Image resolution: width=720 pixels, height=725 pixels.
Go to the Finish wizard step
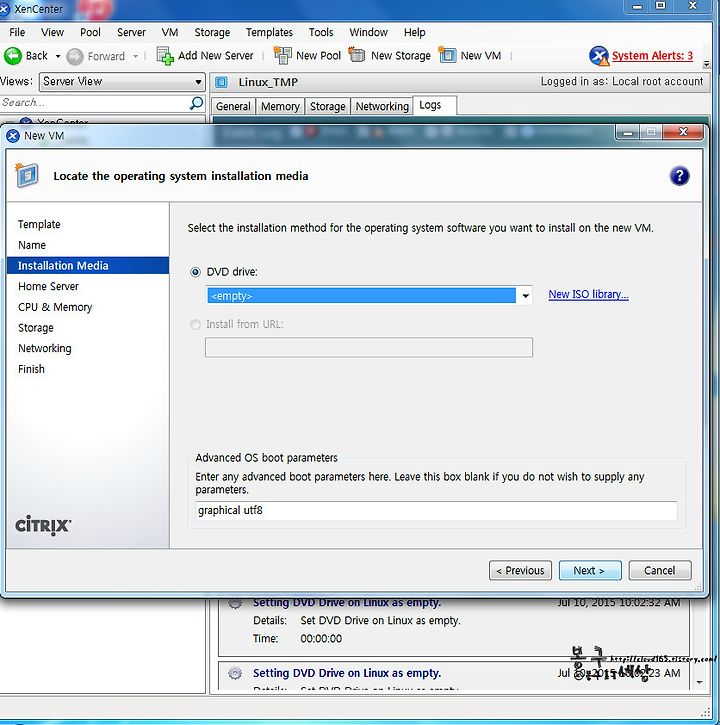[x=31, y=369]
